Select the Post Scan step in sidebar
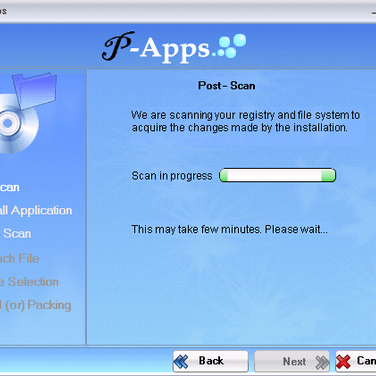 tap(16, 234)
